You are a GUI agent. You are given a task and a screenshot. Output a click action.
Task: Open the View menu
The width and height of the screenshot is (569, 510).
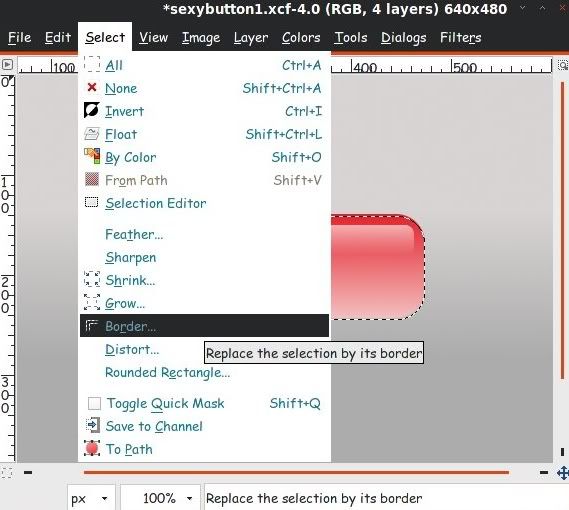pos(153,37)
